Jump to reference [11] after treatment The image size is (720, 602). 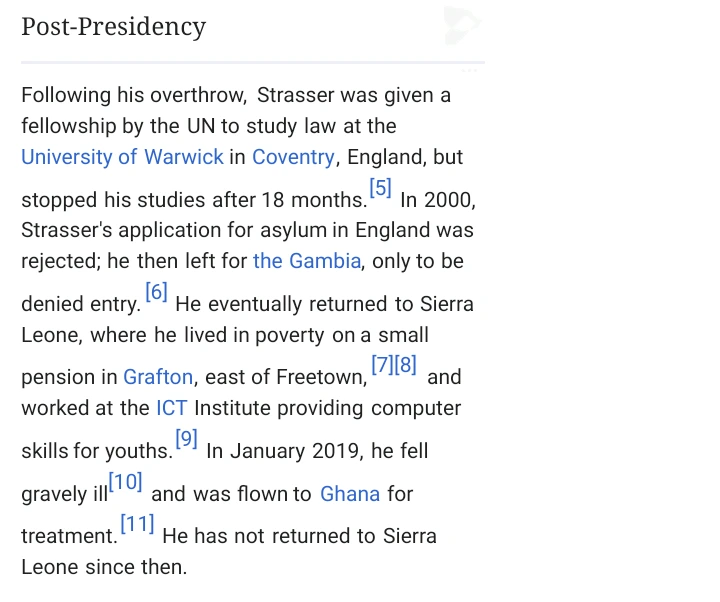(137, 524)
